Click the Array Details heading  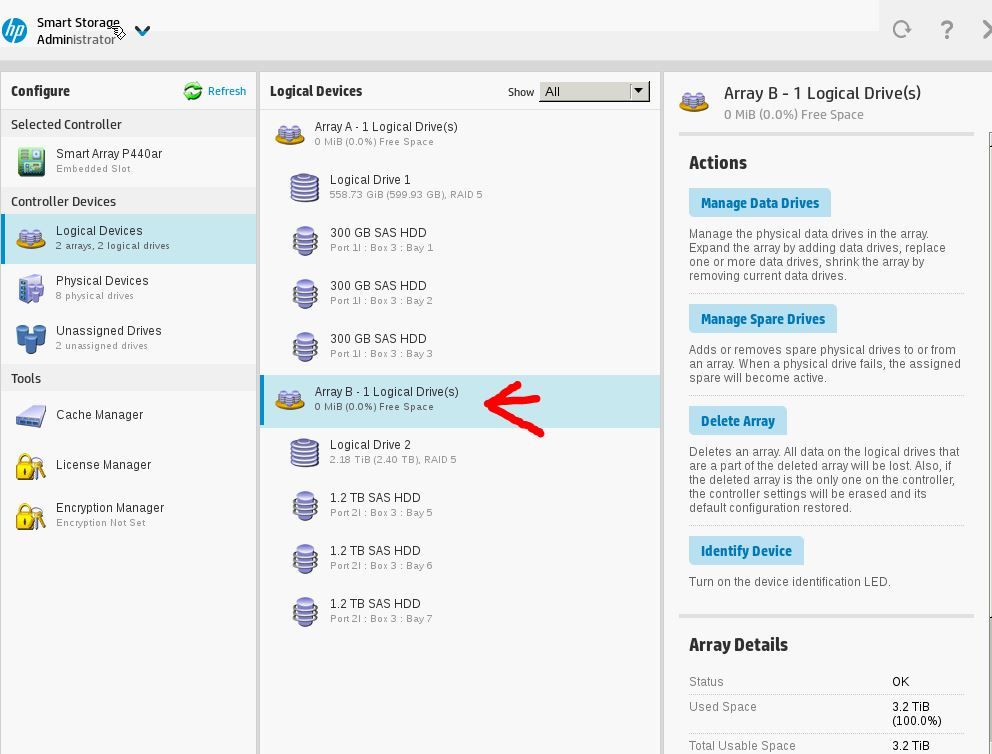pyautogui.click(x=738, y=645)
